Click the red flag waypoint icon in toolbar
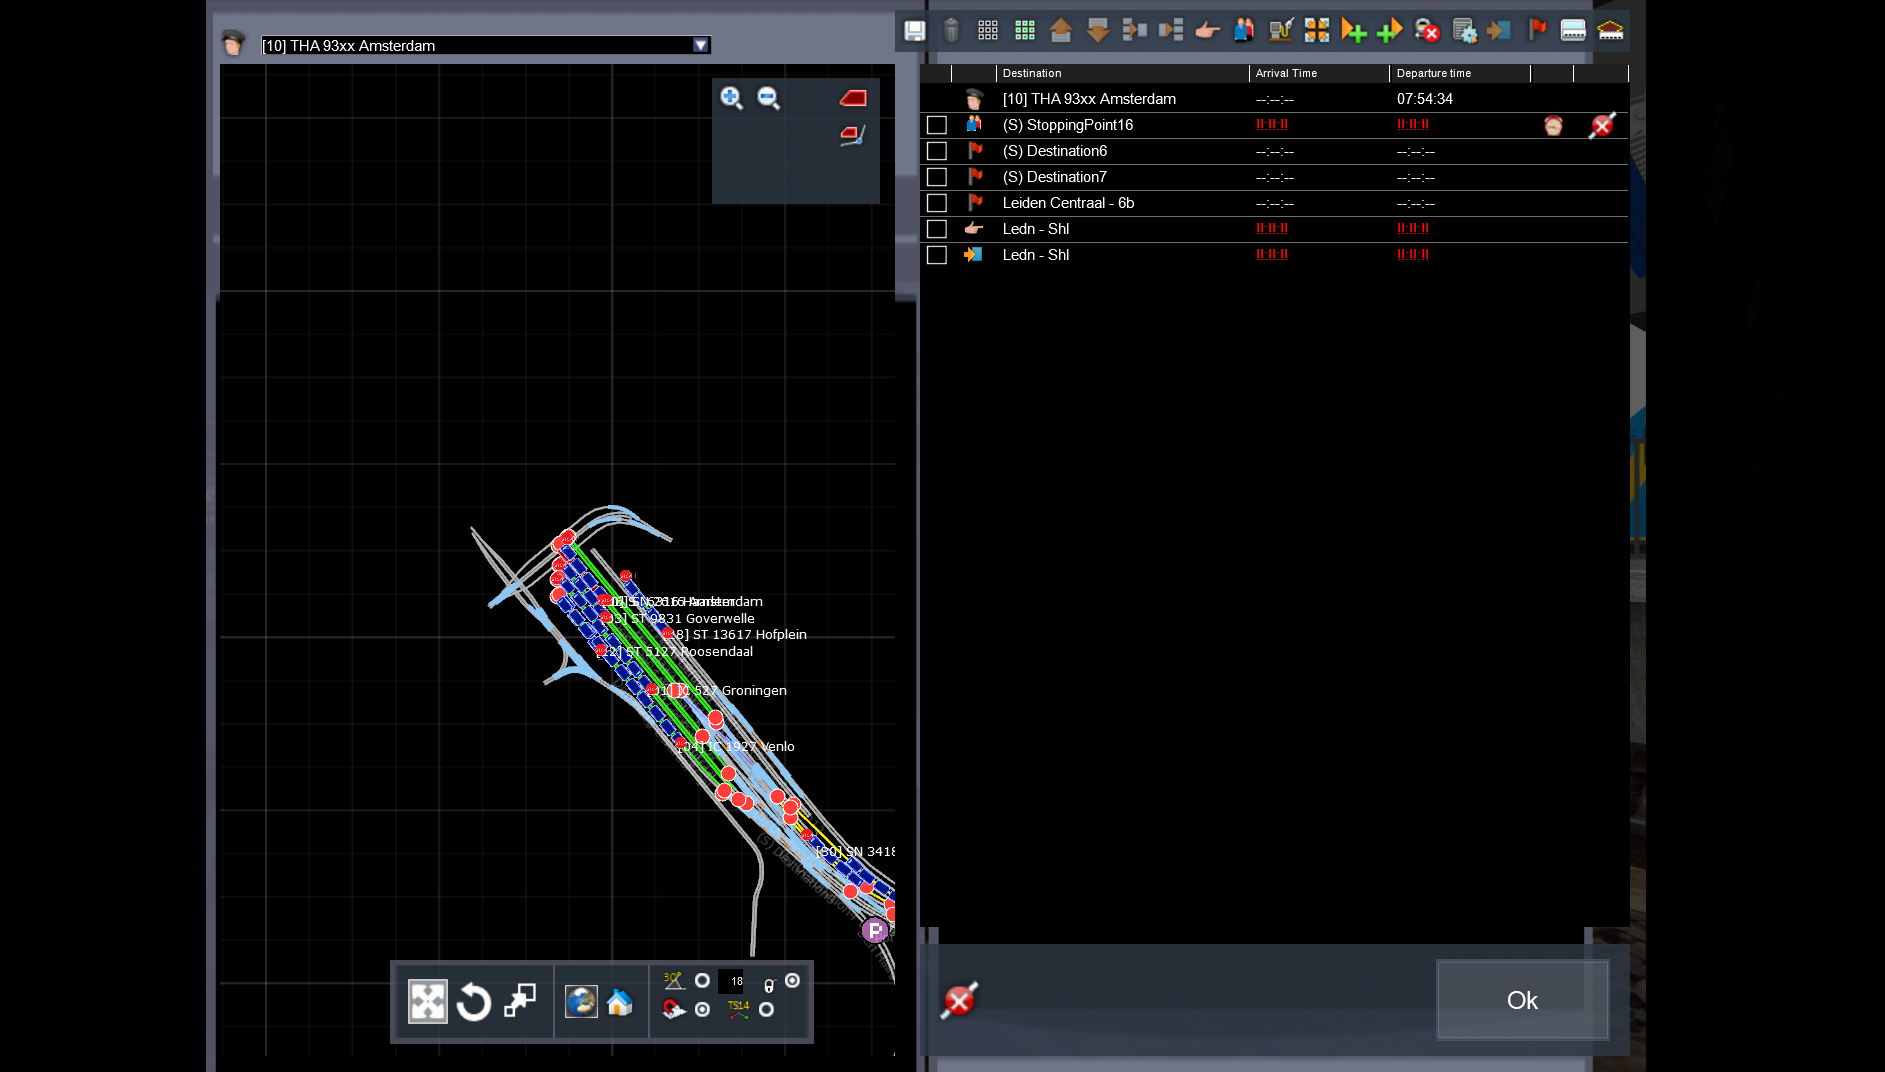This screenshot has height=1072, width=1885. point(1537,30)
